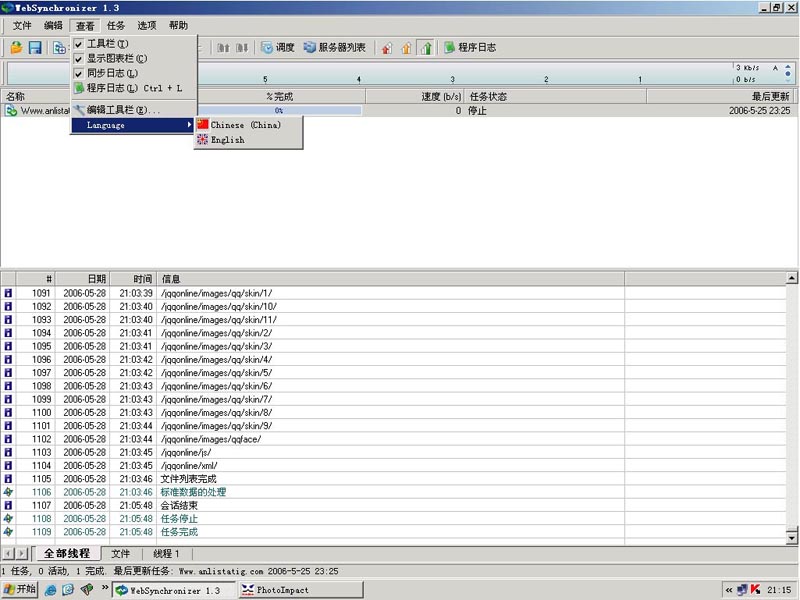The image size is (800, 600).
Task: Sort by the %完成 column header
Action: (280, 96)
